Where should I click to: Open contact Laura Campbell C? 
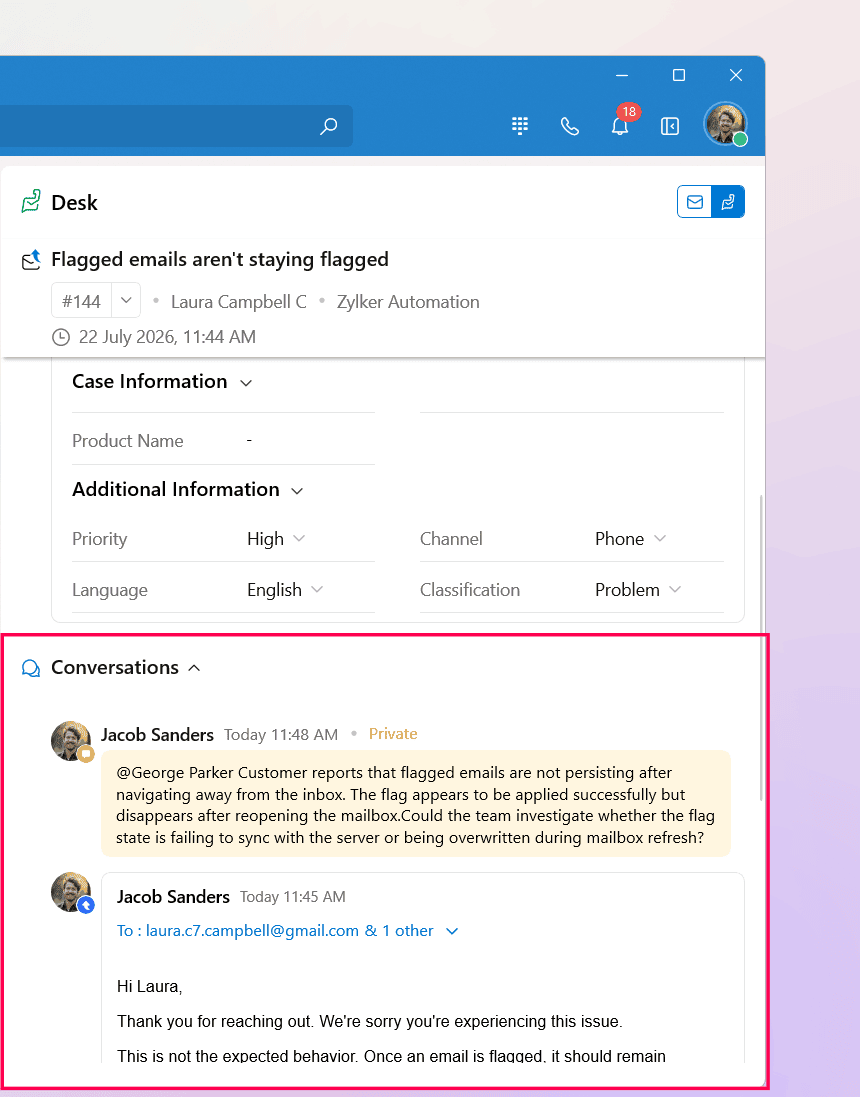coord(239,302)
